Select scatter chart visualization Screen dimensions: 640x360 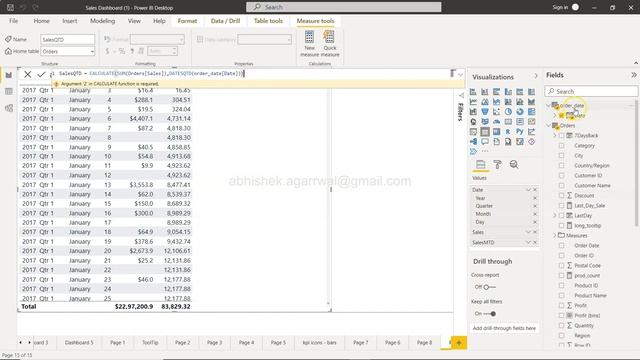coord(496,111)
